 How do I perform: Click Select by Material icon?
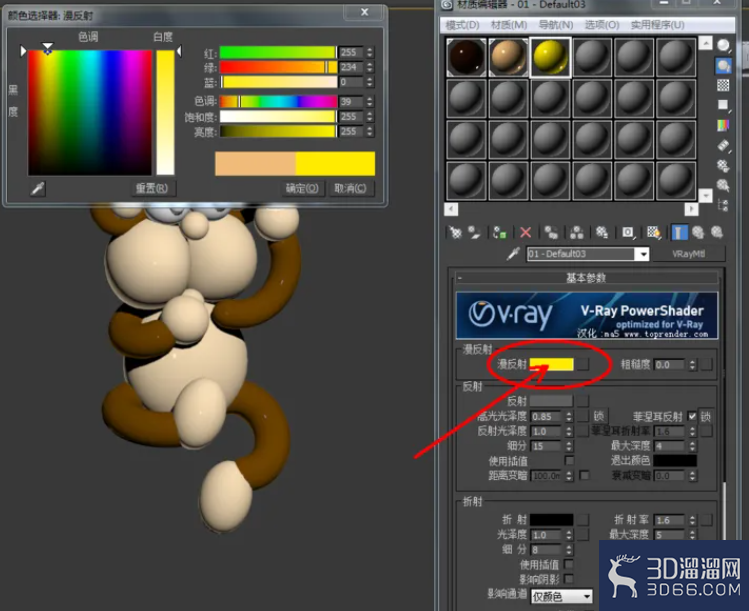click(x=723, y=185)
